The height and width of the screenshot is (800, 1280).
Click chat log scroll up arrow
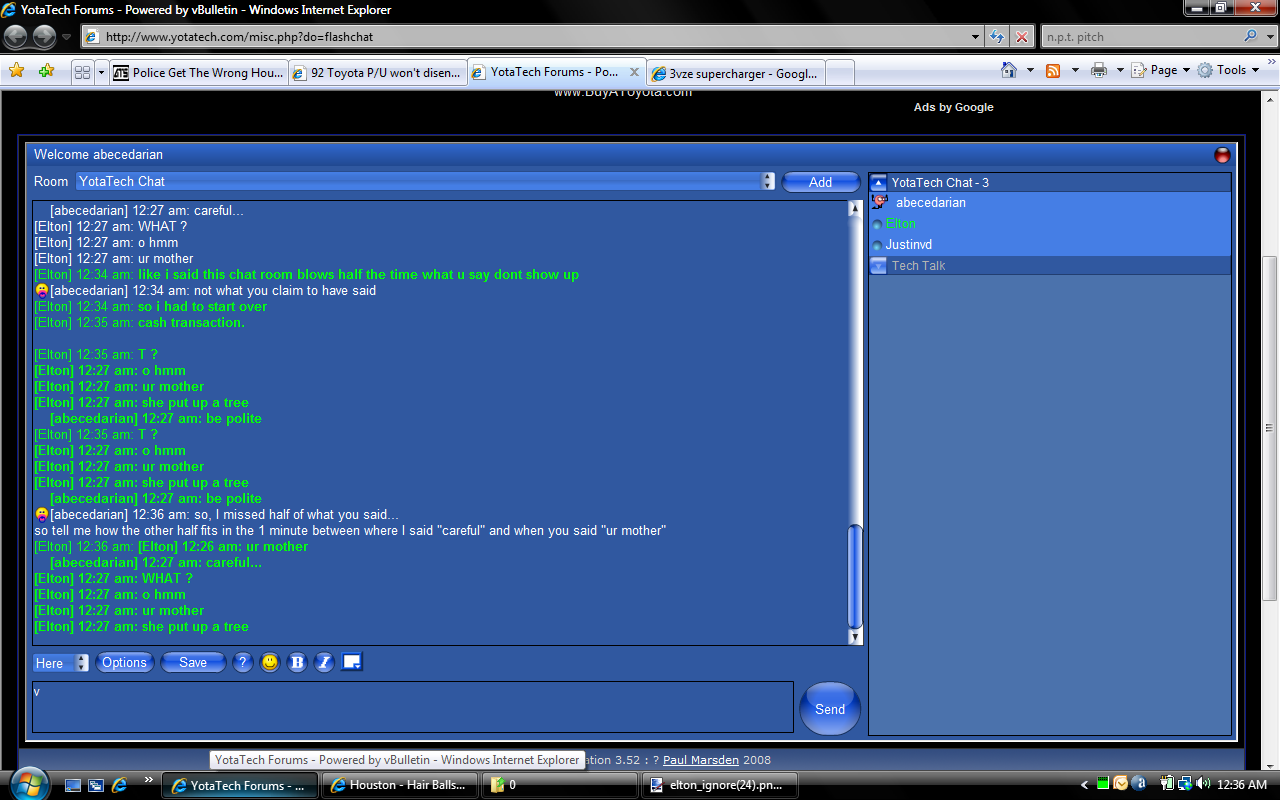(855, 208)
